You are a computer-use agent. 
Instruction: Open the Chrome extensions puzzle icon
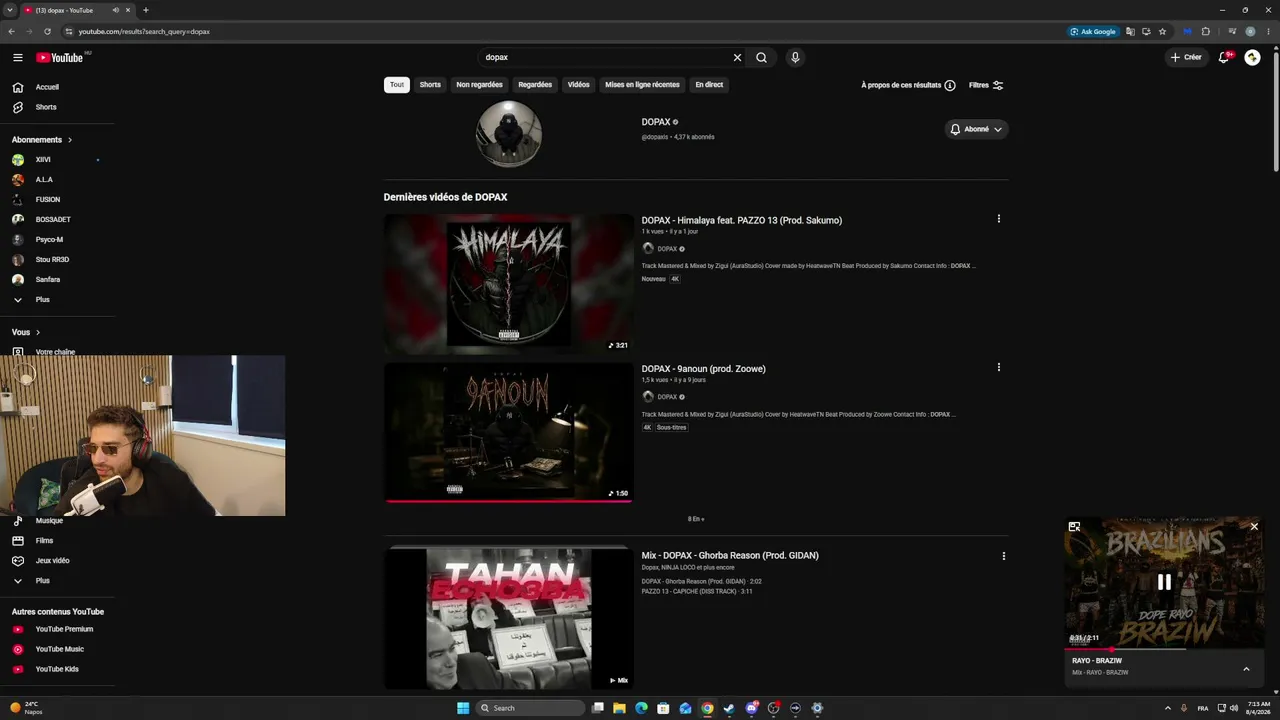pyautogui.click(x=1205, y=31)
